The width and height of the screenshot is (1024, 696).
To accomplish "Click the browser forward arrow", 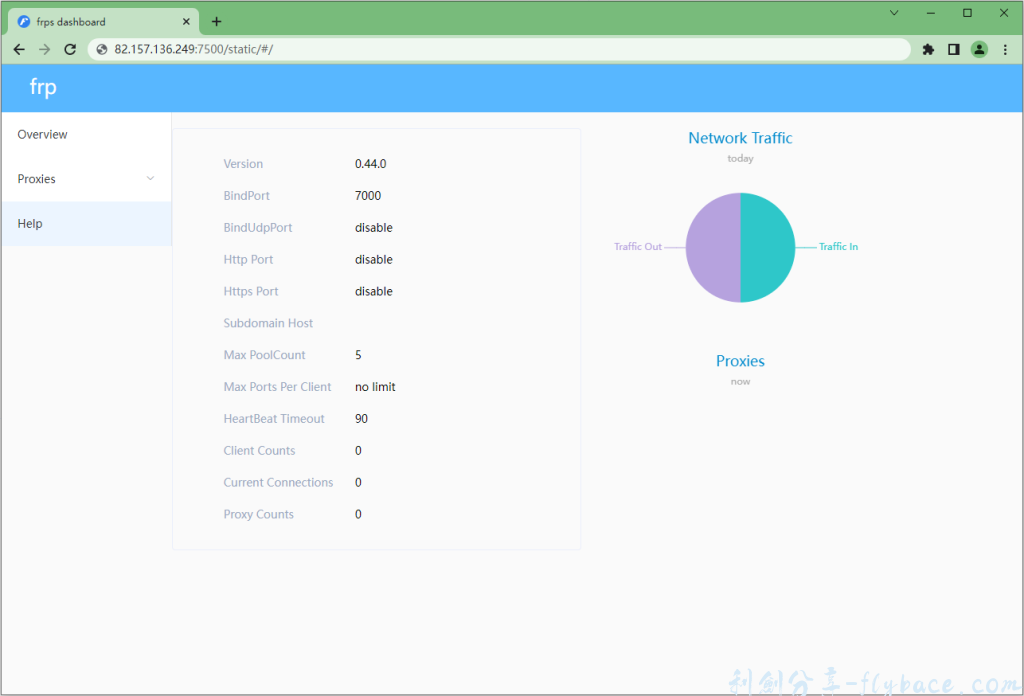I will (44, 49).
